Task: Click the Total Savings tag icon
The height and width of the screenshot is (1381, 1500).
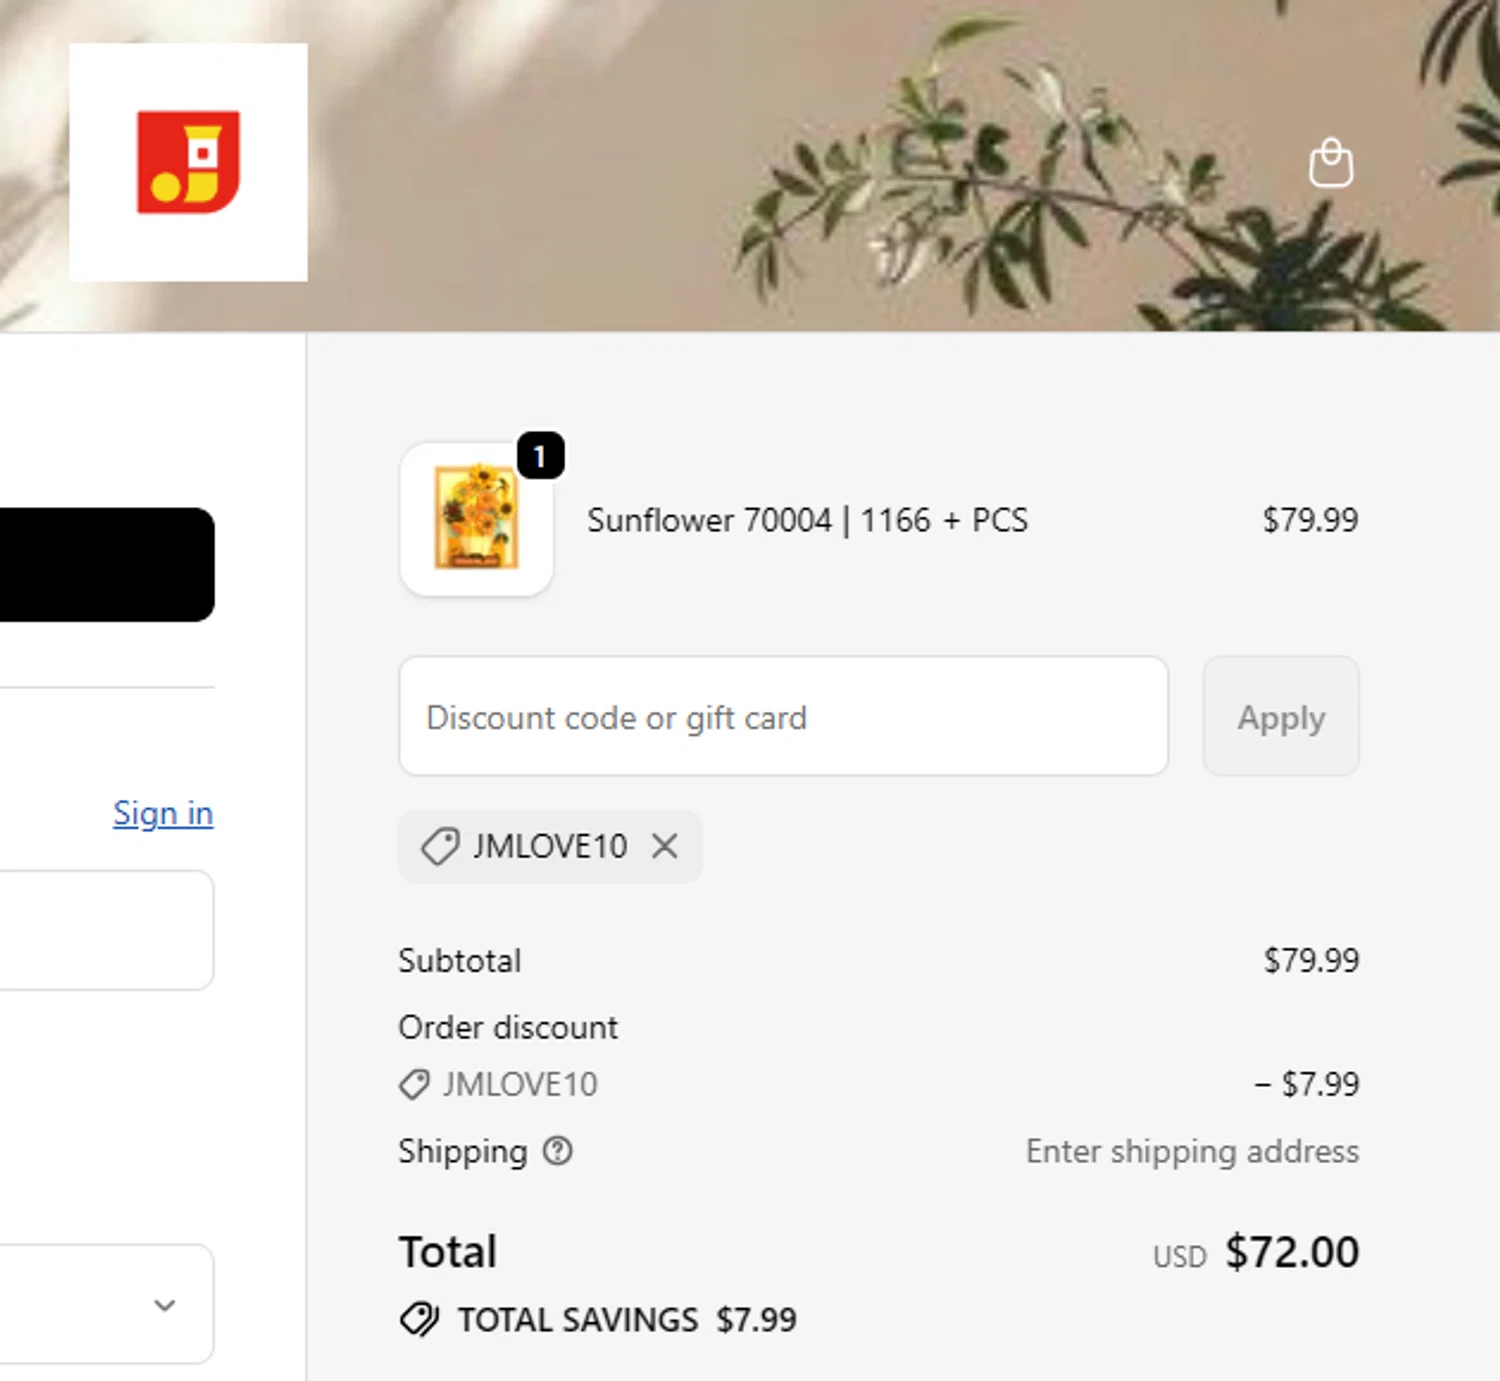Action: click(419, 1319)
